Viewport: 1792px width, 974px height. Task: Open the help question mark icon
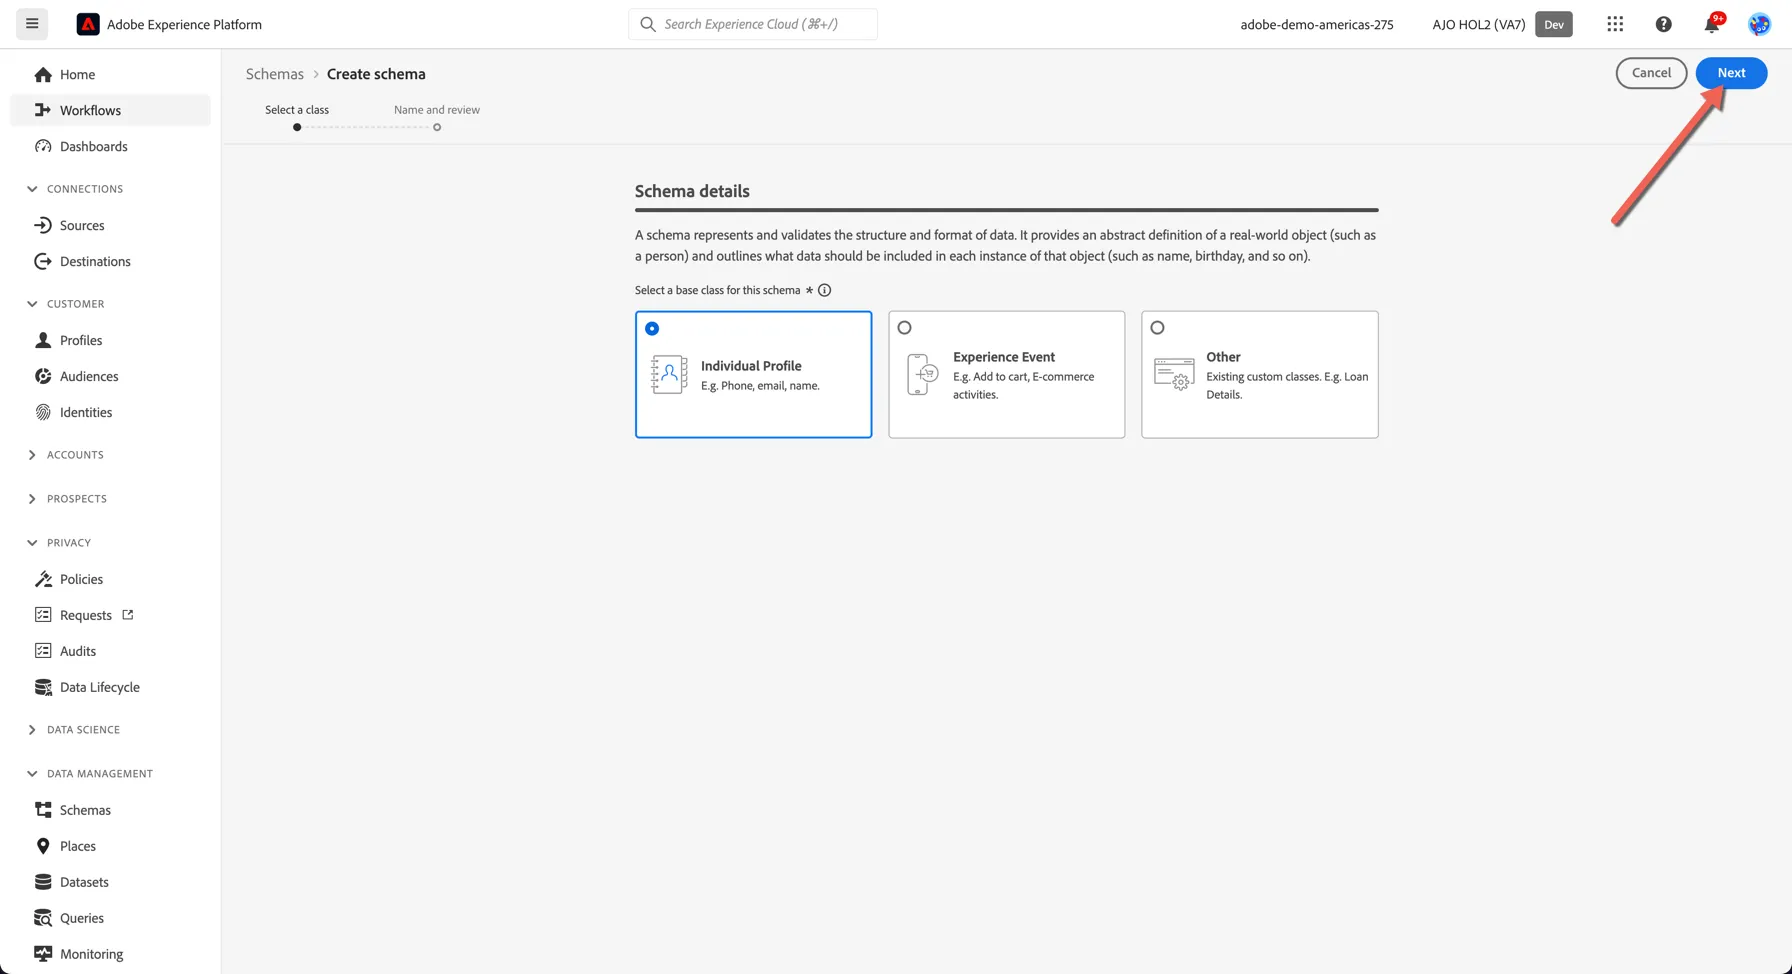pyautogui.click(x=1663, y=24)
